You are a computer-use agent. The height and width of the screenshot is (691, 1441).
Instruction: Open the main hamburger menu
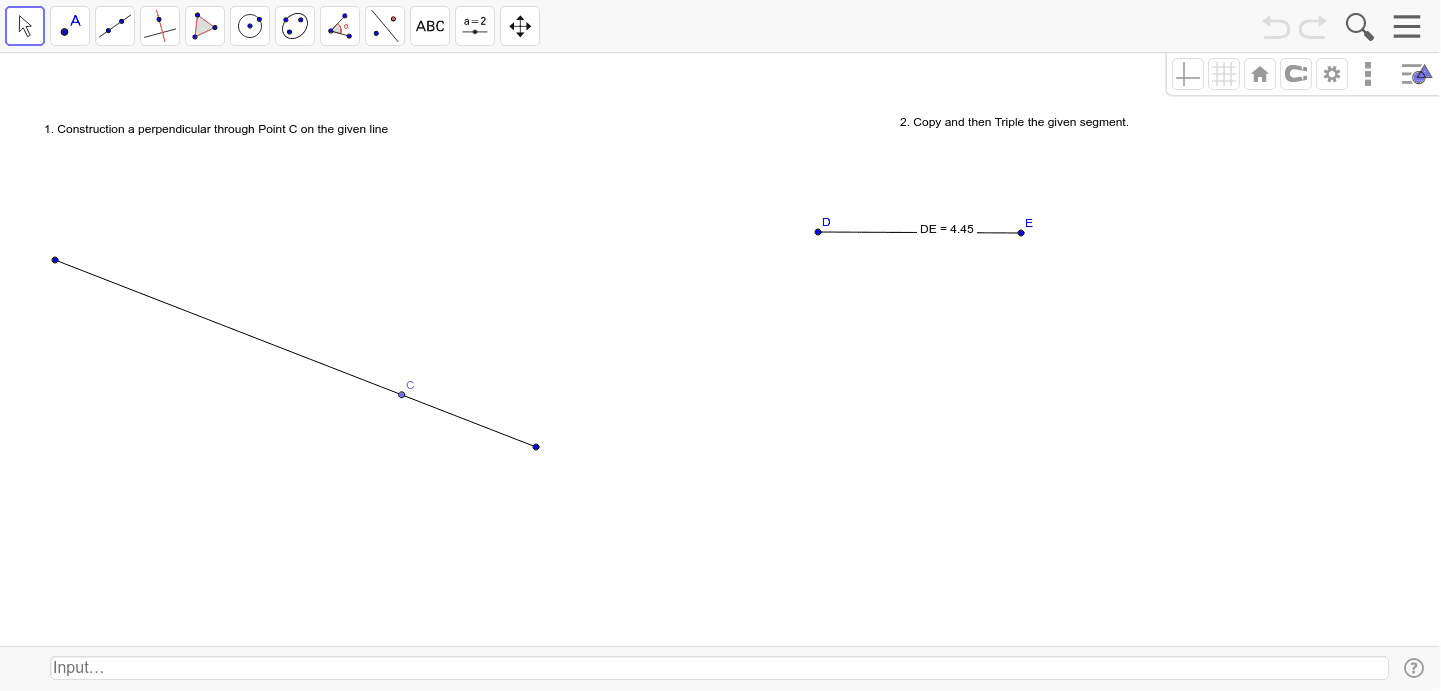(x=1407, y=26)
